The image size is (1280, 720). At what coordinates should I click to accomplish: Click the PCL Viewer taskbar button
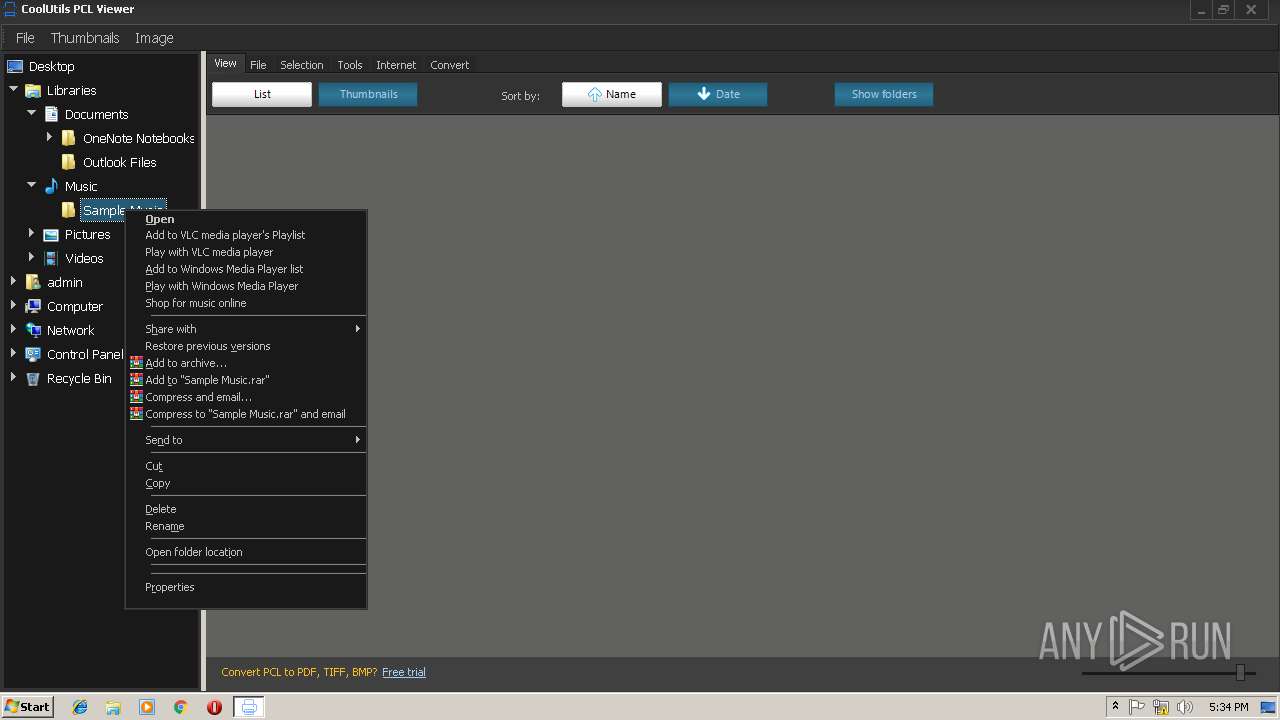(249, 707)
